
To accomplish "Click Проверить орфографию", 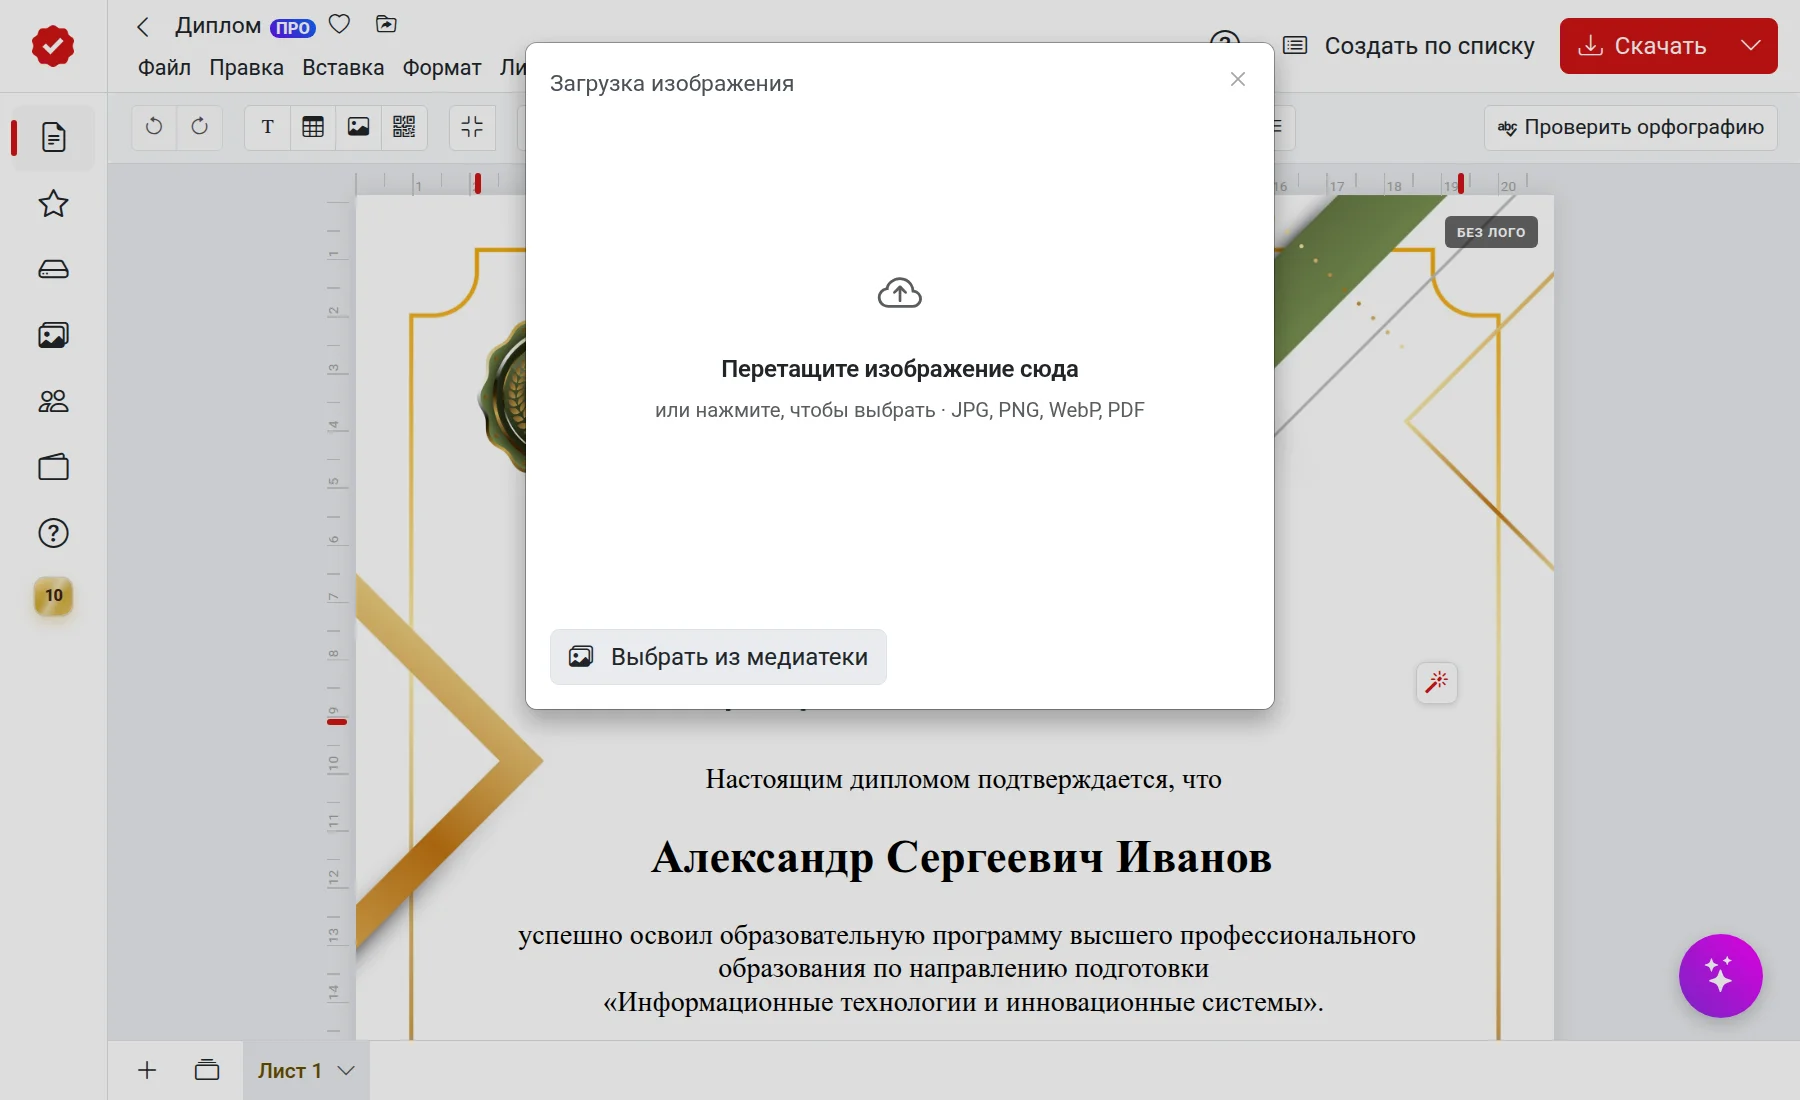I will (x=1631, y=128).
